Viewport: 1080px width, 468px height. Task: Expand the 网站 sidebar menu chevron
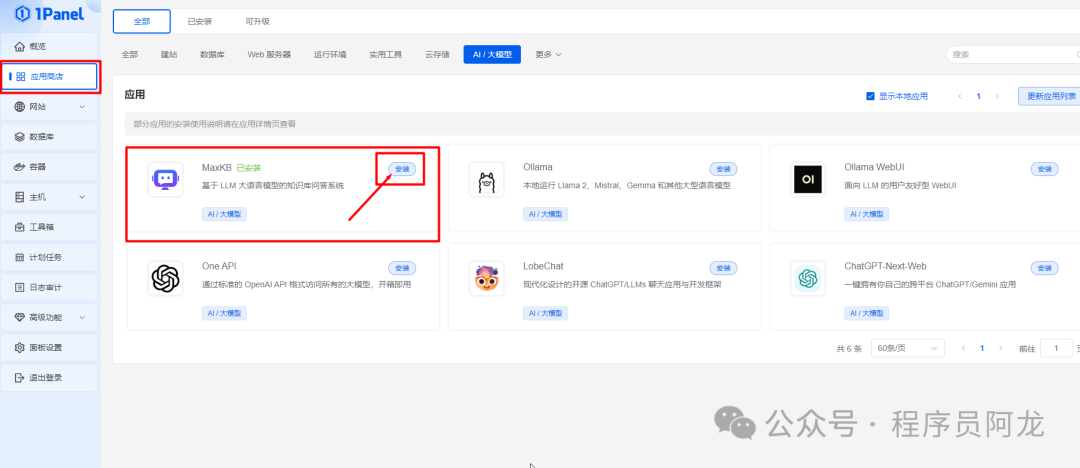83,107
